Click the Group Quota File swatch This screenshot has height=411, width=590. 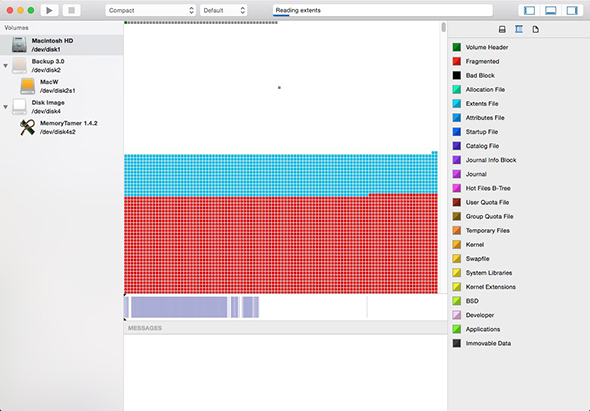pyautogui.click(x=456, y=216)
